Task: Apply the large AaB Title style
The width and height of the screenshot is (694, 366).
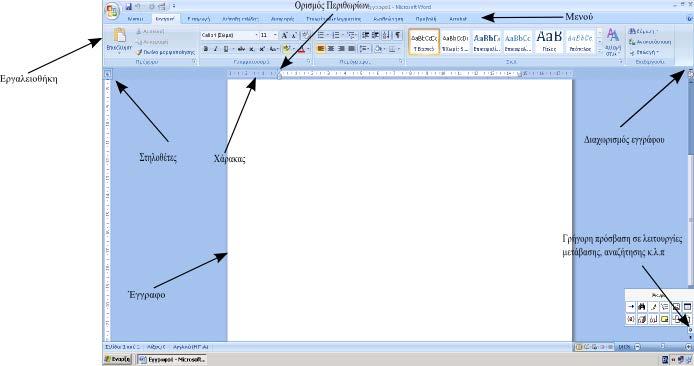Action: (x=549, y=42)
